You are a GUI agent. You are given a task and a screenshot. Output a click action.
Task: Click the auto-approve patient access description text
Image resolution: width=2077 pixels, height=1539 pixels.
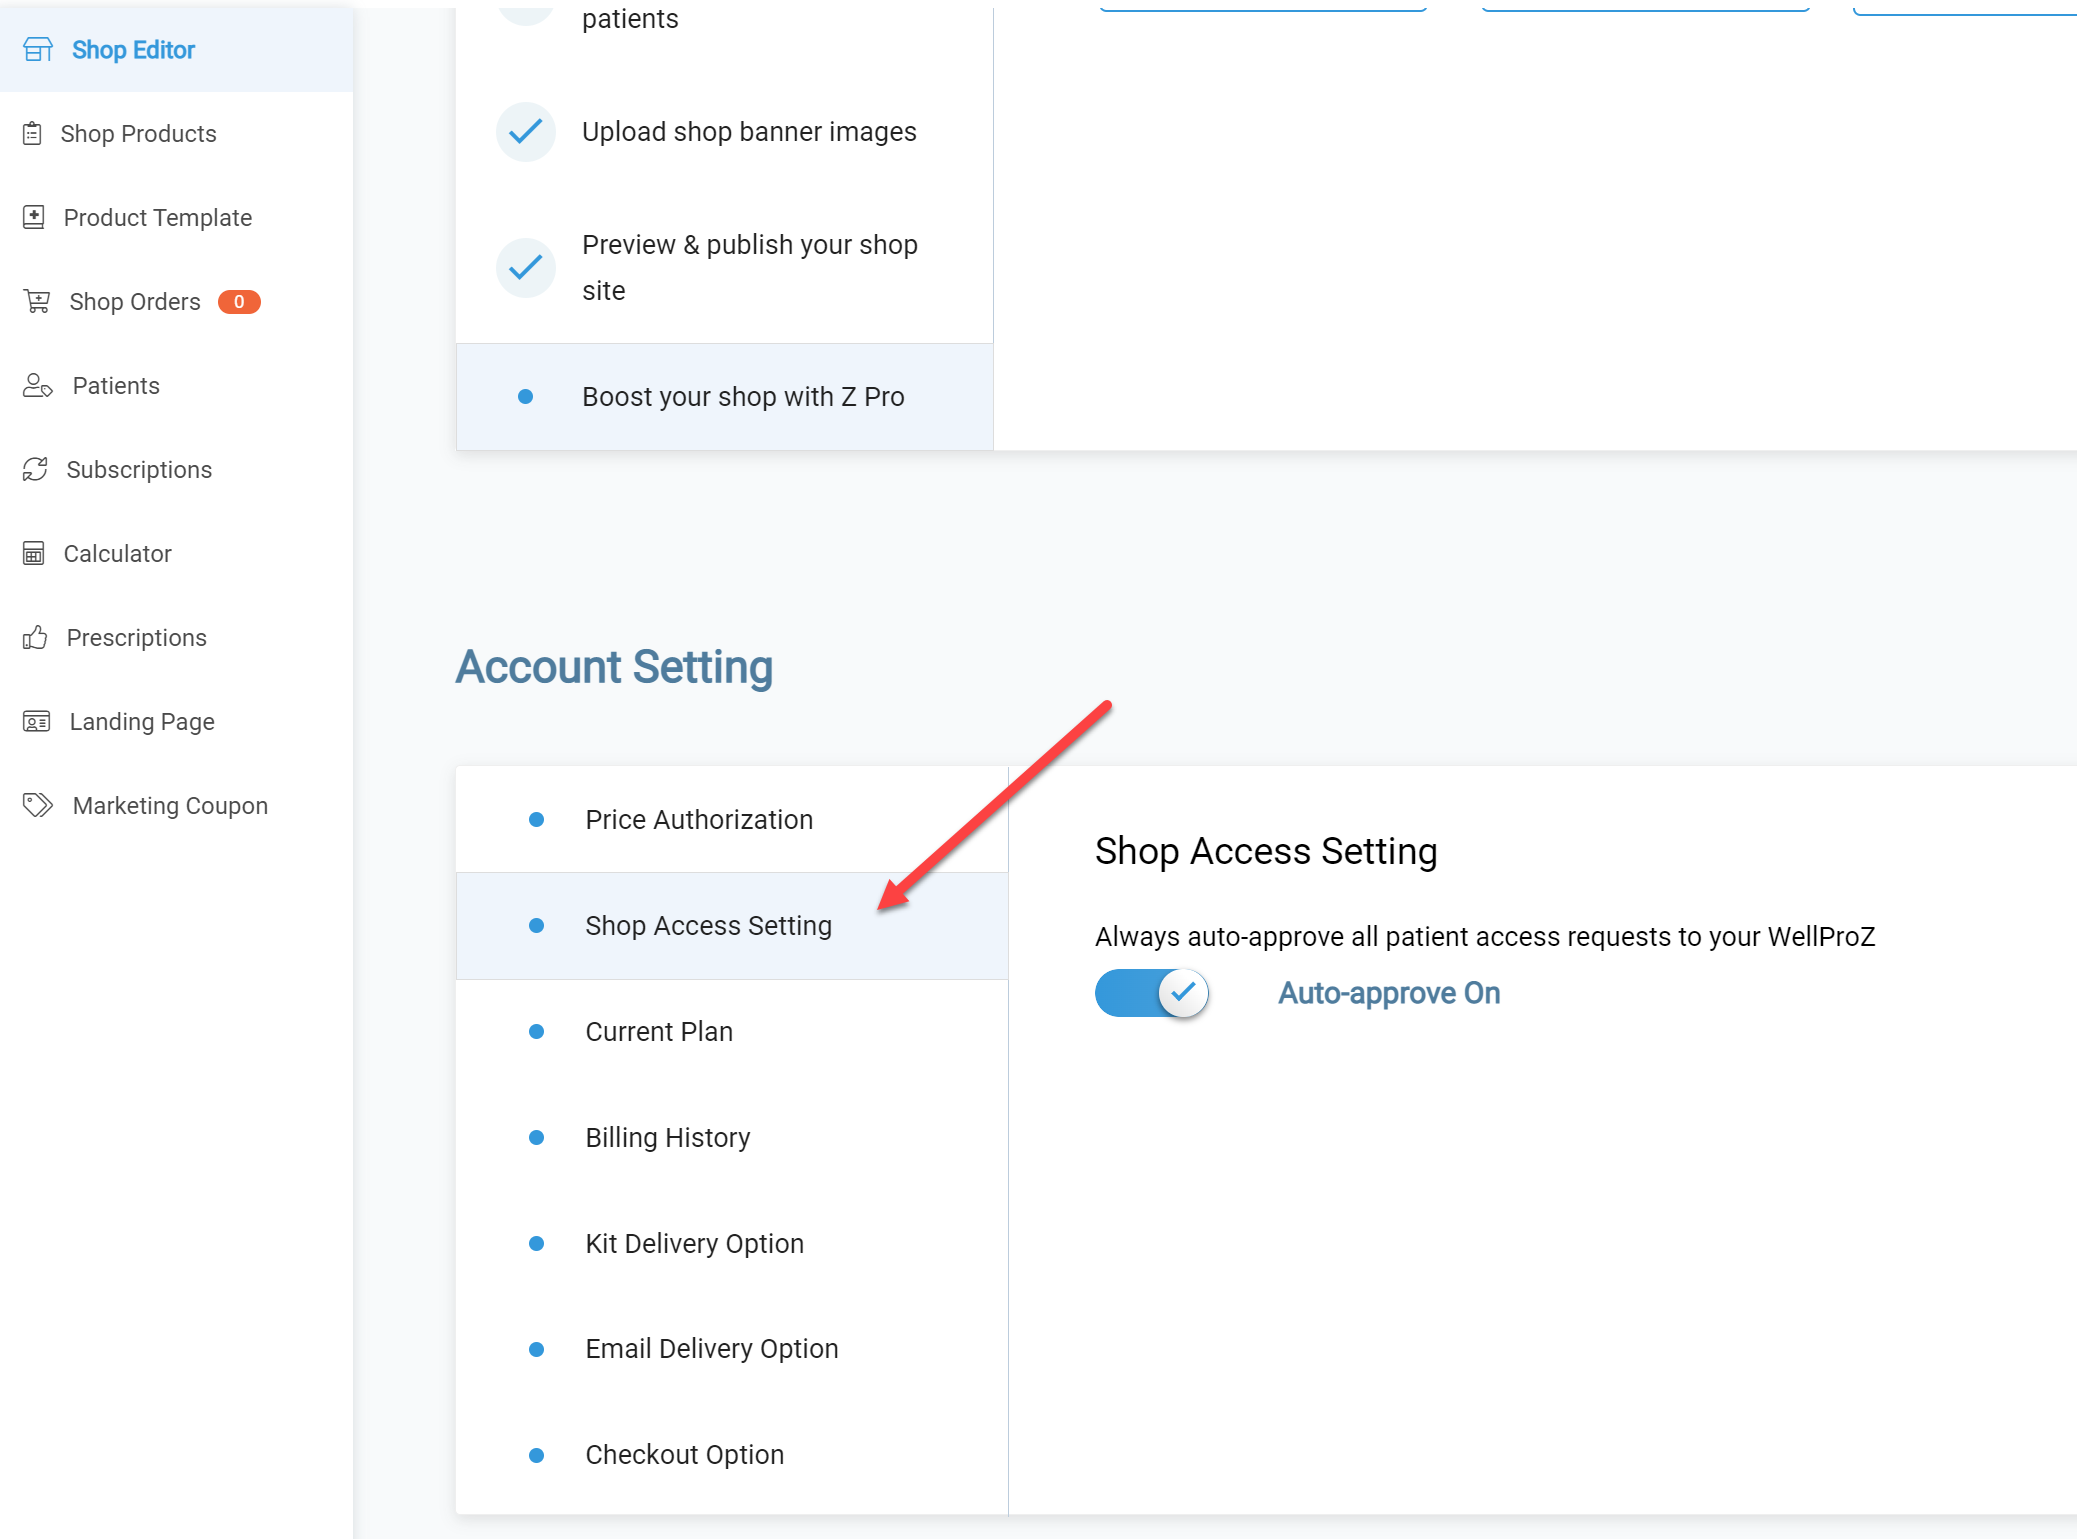1485,937
